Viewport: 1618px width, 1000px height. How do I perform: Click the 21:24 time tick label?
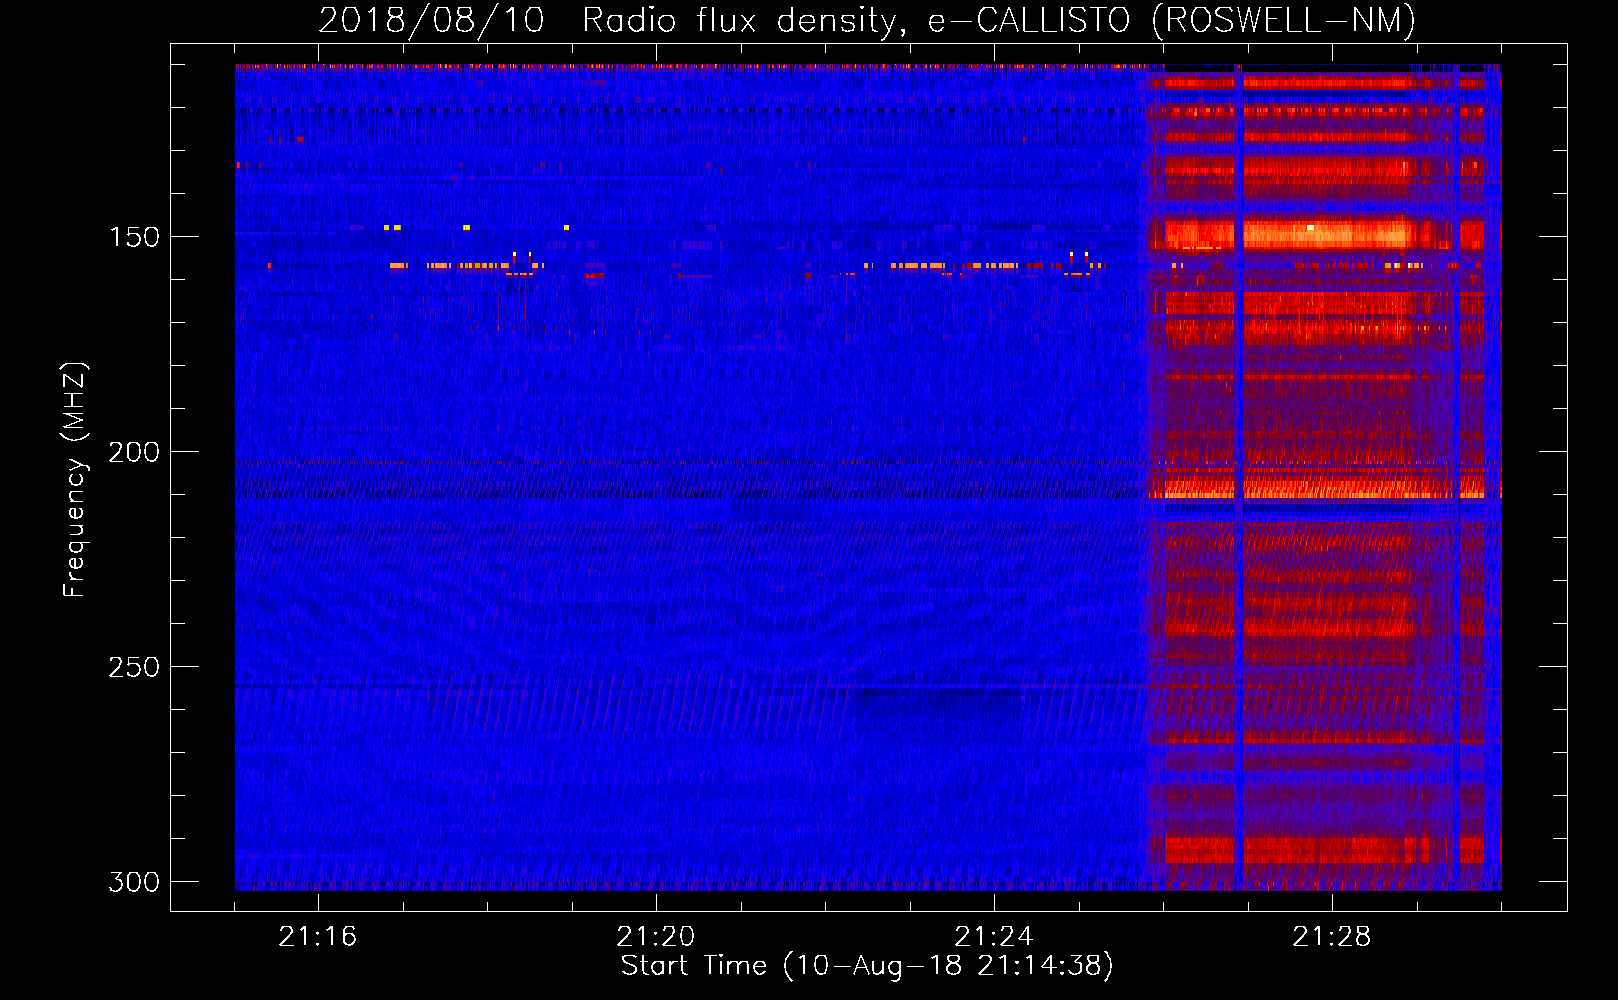click(994, 936)
